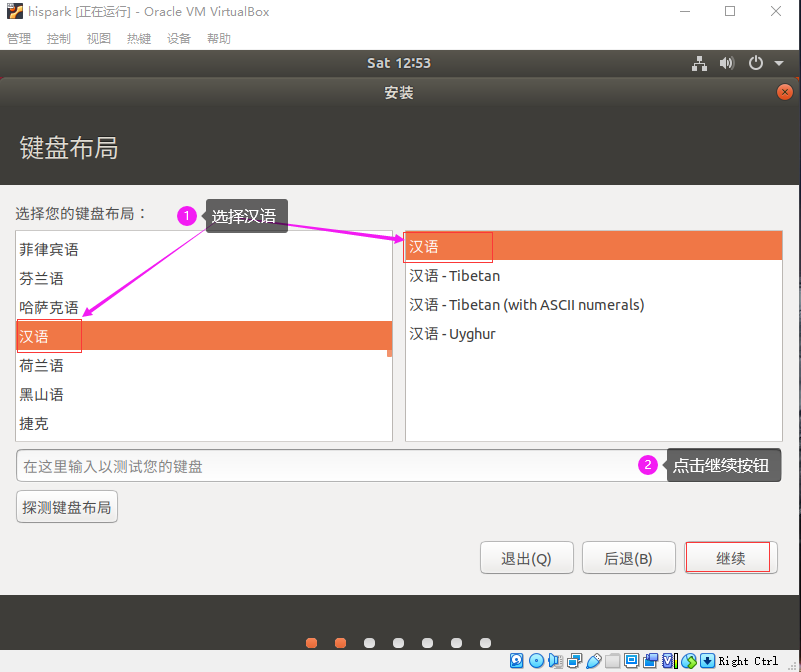Choose the 汉语 - Tibetan variant
The image size is (801, 672).
[594, 276]
